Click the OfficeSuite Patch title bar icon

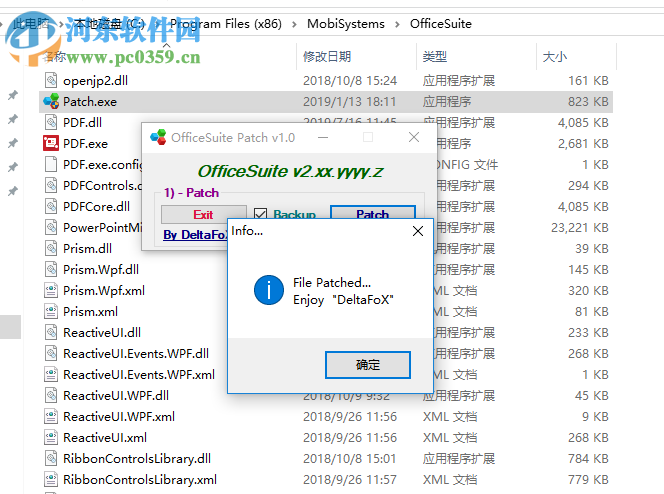click(x=158, y=137)
